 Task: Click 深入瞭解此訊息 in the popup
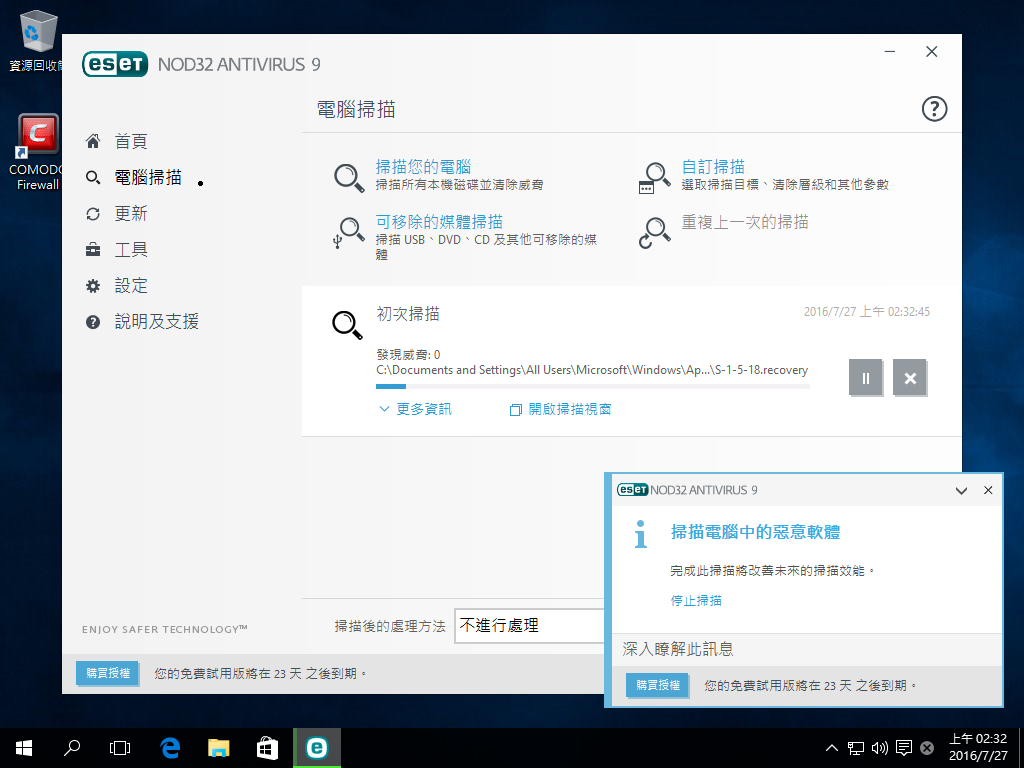(678, 649)
